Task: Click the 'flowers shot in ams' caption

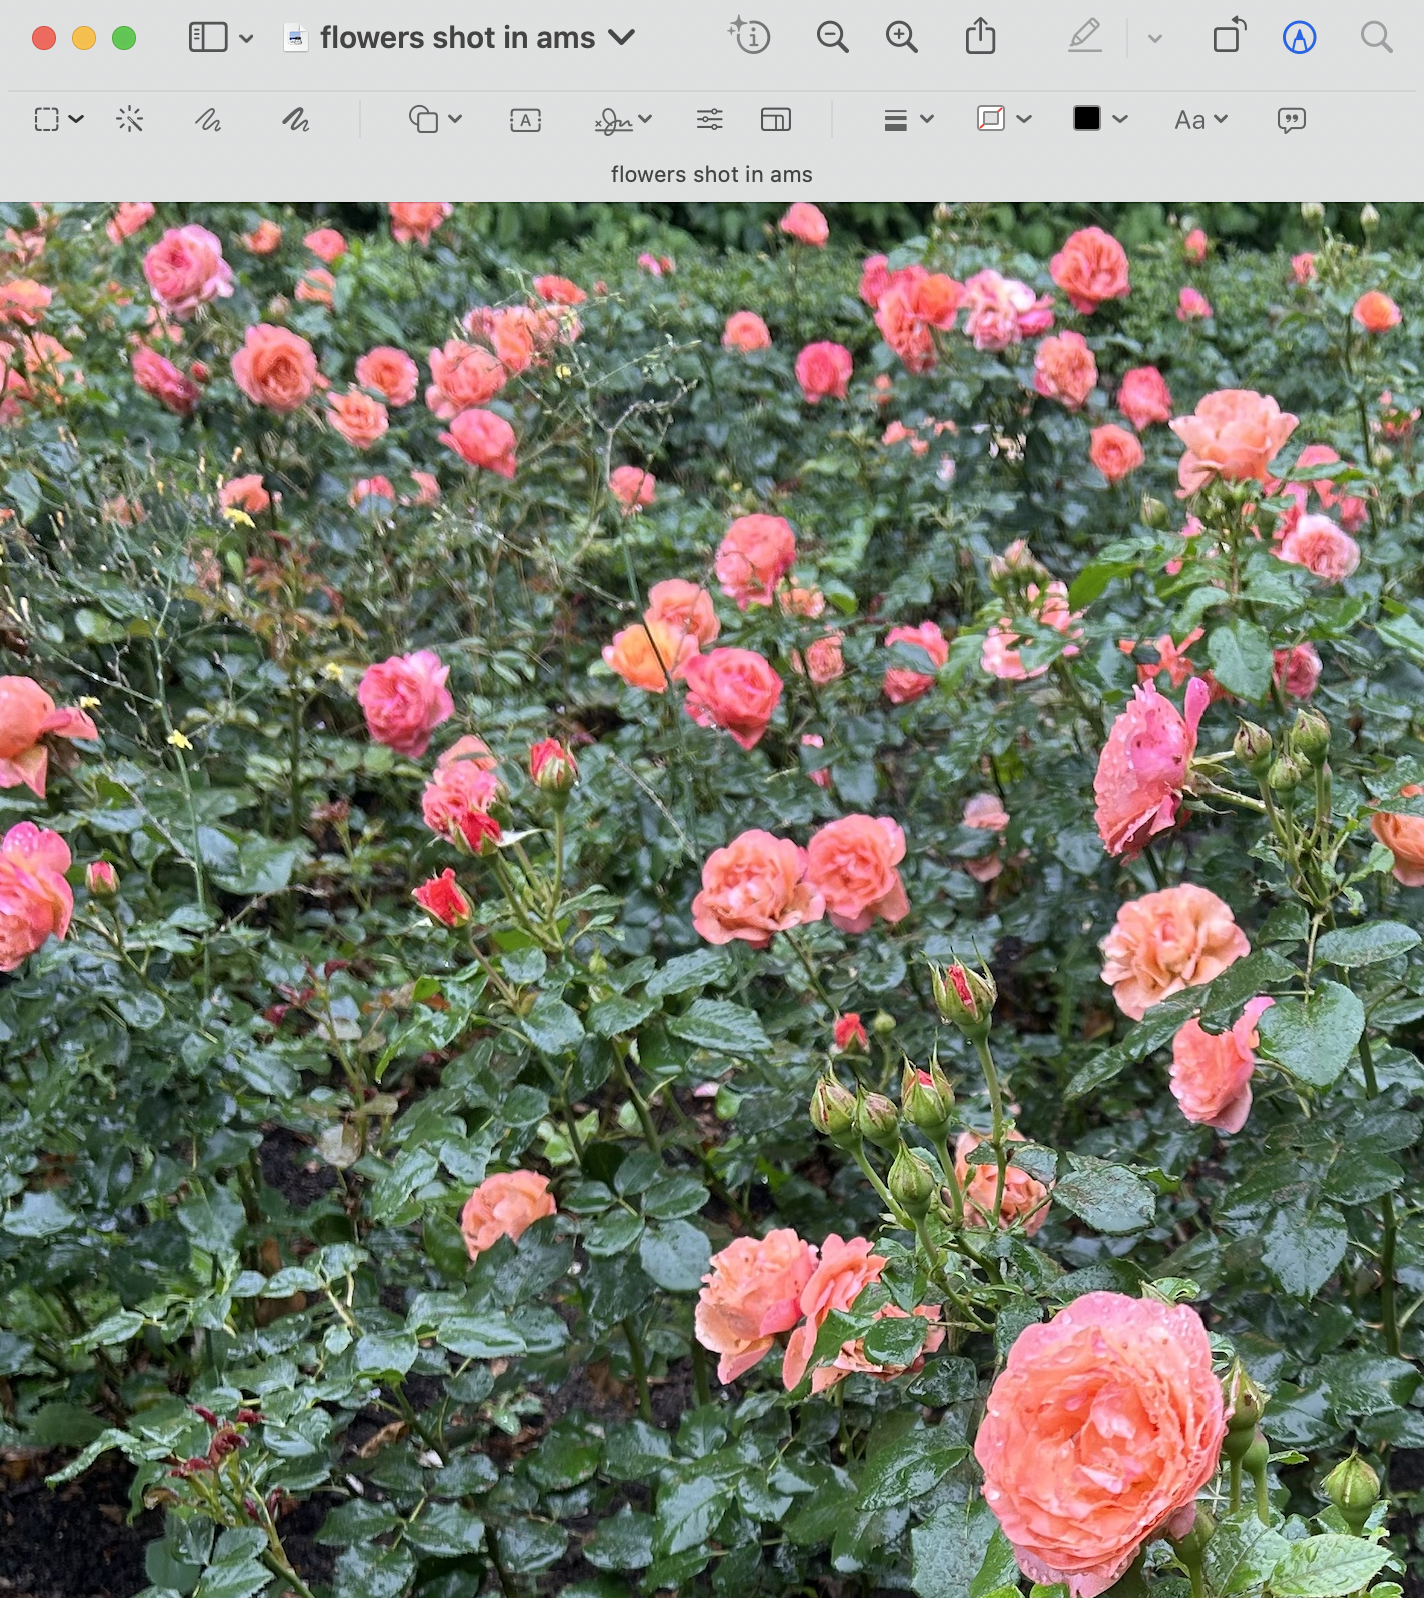Action: click(x=711, y=174)
